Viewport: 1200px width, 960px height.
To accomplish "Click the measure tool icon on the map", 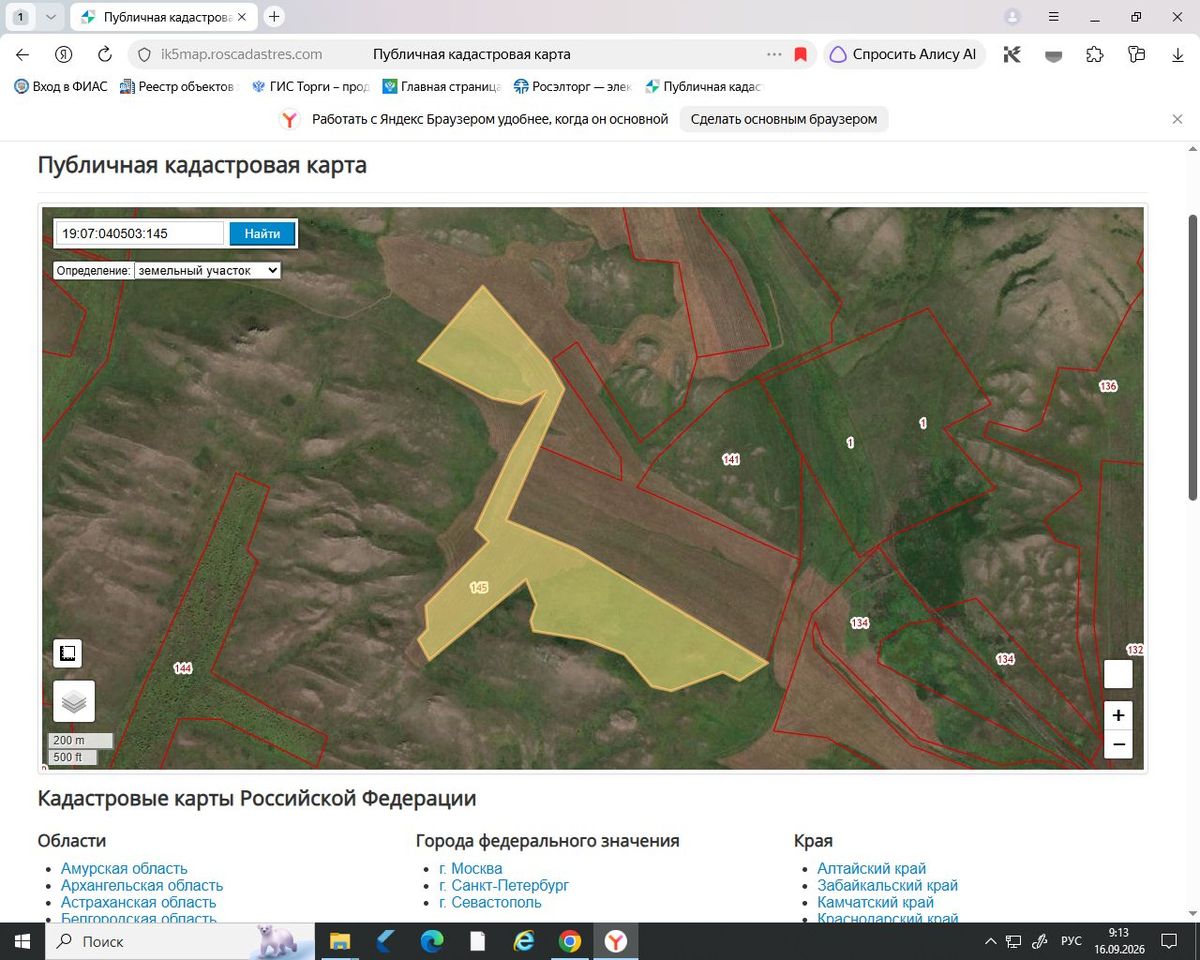I will [67, 654].
